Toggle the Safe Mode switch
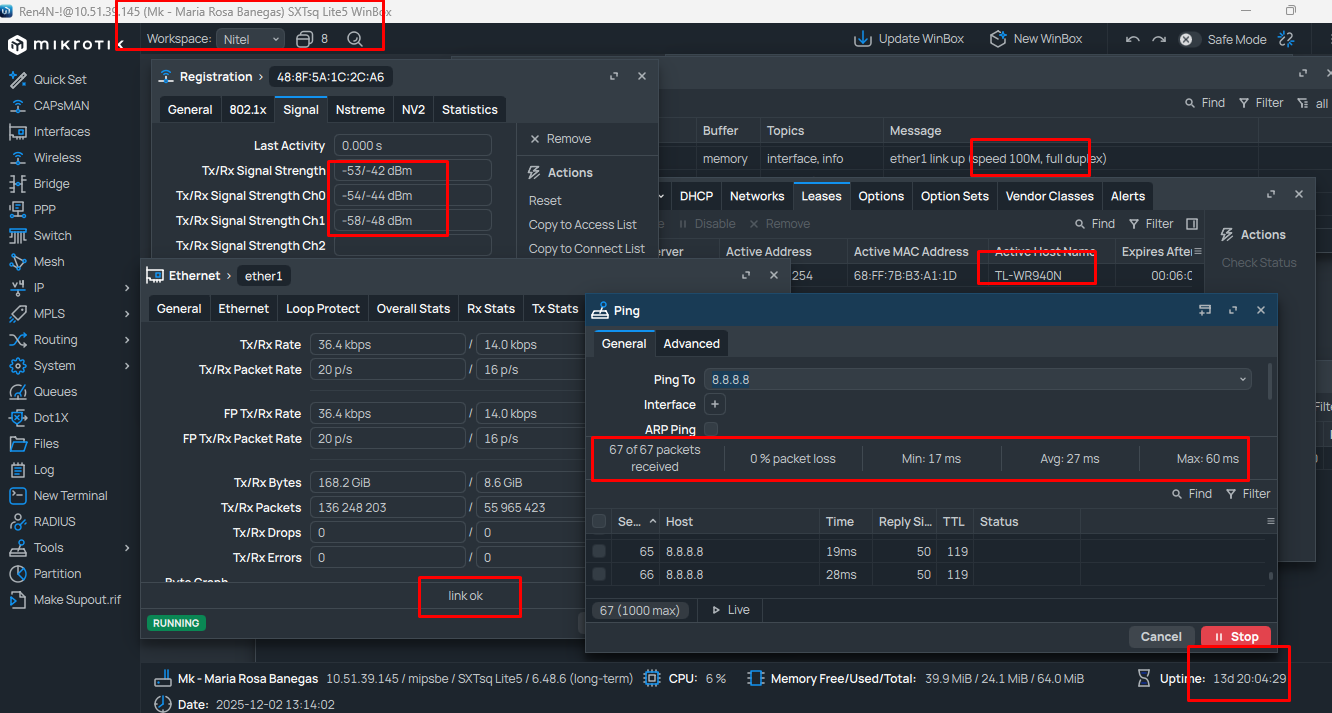This screenshot has width=1332, height=713. 1186,39
